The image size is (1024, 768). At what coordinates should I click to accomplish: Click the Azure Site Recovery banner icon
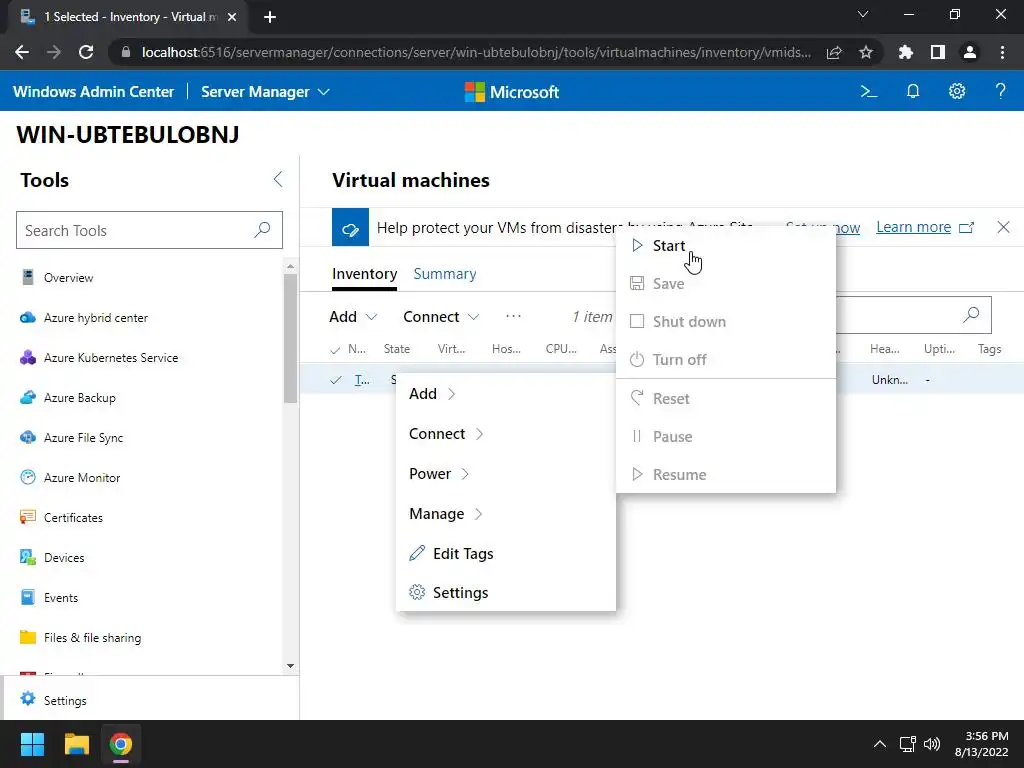(x=350, y=227)
